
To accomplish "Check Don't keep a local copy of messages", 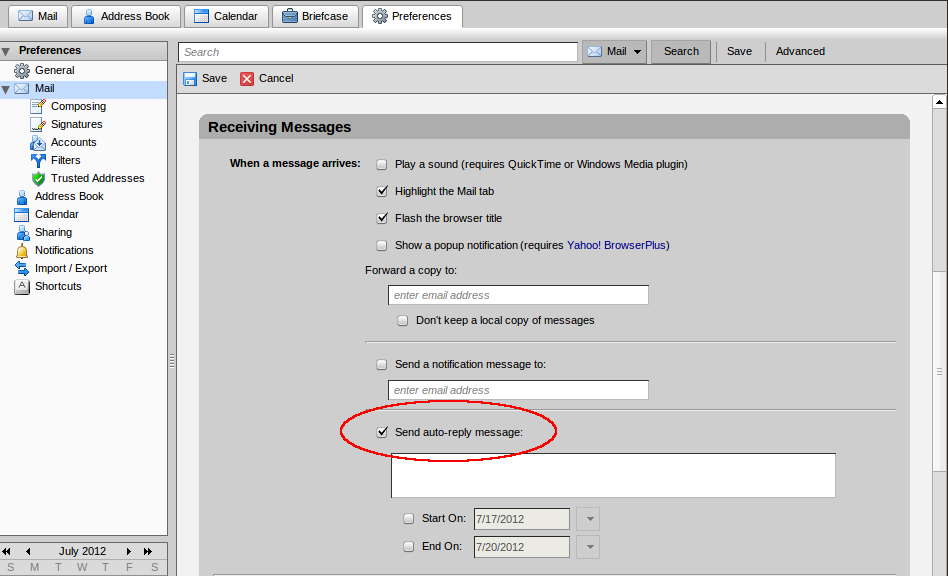I will coord(403,320).
